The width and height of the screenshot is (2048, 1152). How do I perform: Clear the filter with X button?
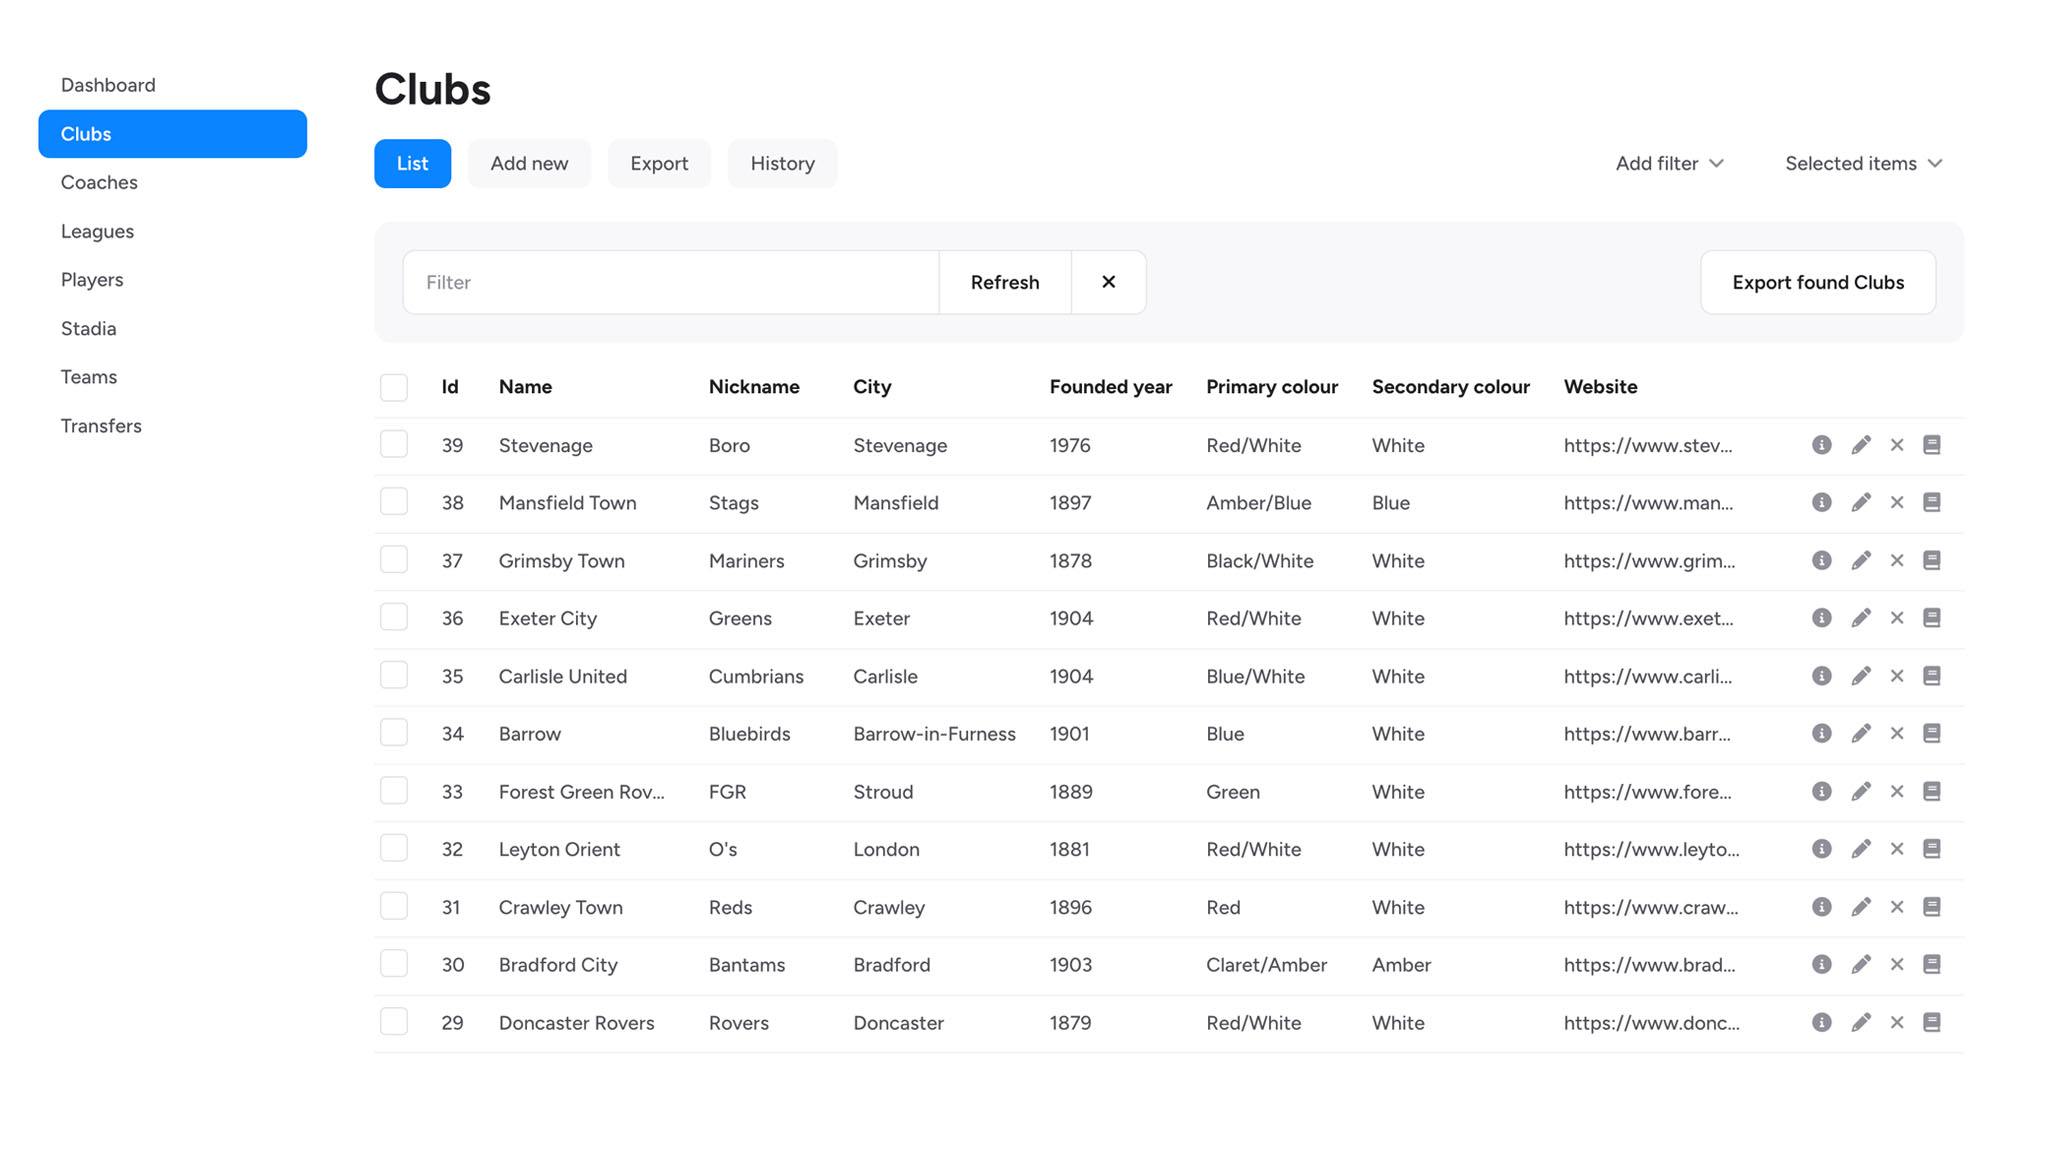pyautogui.click(x=1108, y=282)
